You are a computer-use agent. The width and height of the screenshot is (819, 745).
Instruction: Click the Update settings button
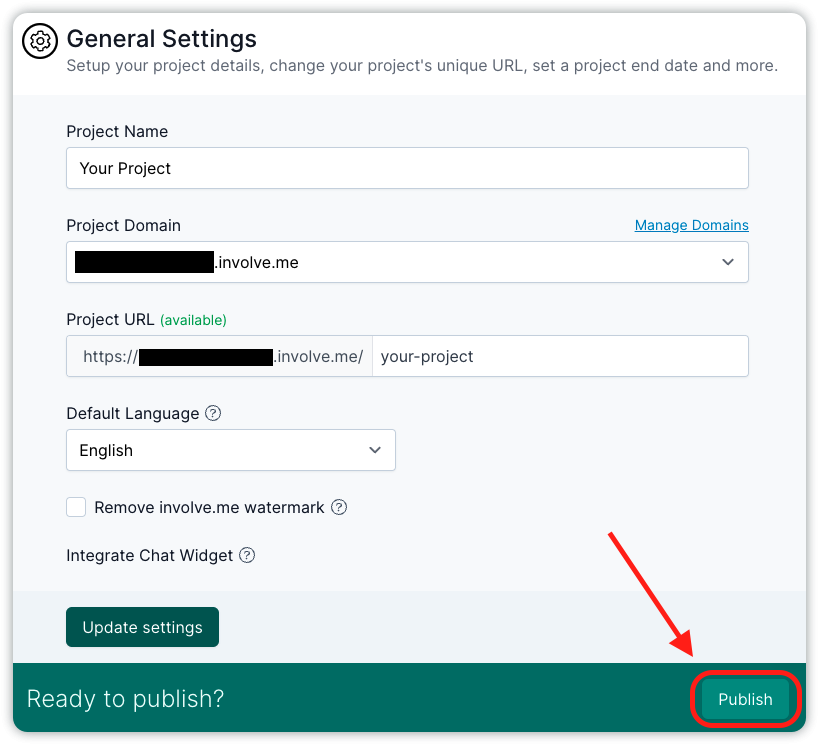click(143, 627)
